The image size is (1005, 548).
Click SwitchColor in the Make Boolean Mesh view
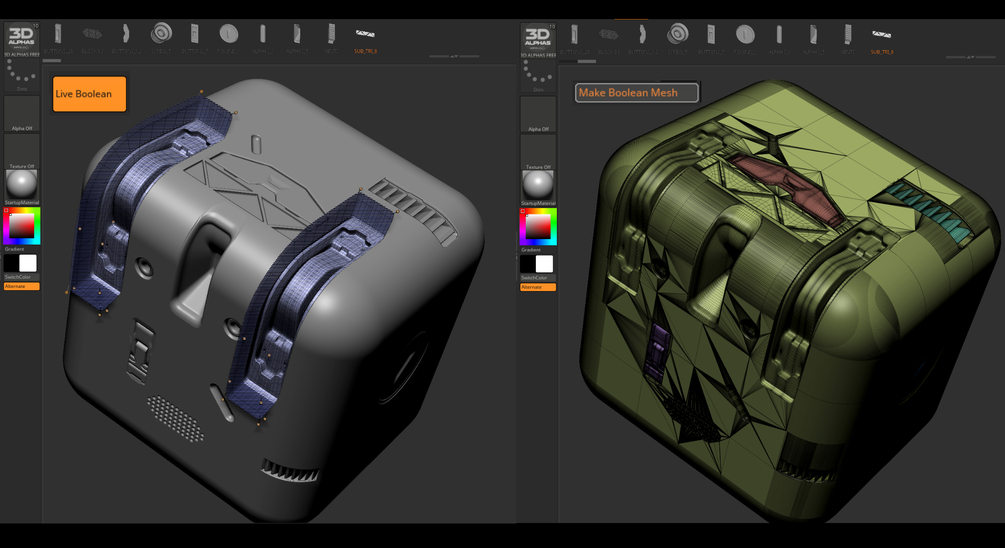[538, 278]
